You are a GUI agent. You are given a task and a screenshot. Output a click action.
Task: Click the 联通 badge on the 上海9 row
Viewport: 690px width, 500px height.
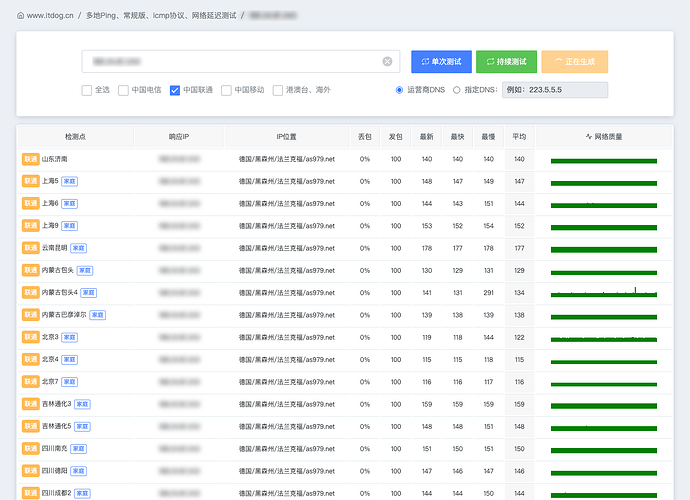click(x=30, y=226)
